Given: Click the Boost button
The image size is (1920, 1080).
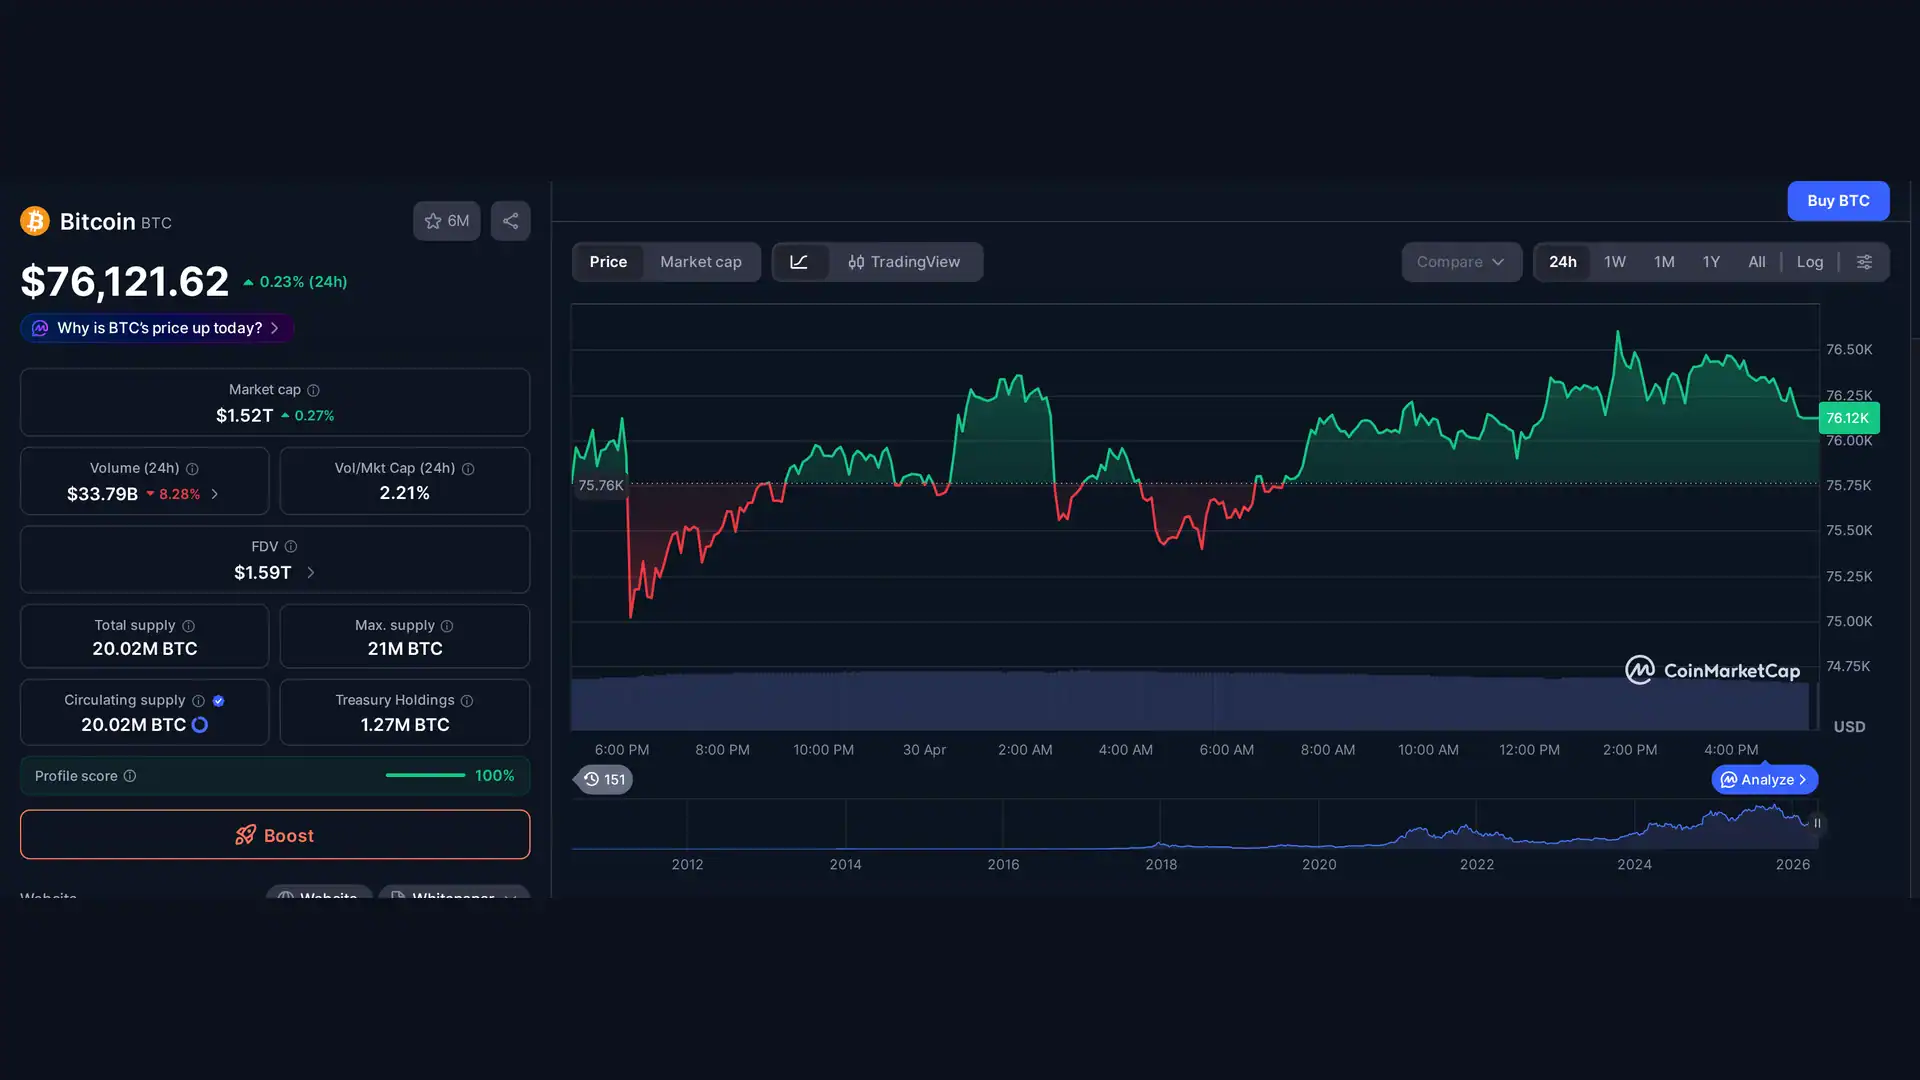Looking at the screenshot, I should point(275,835).
